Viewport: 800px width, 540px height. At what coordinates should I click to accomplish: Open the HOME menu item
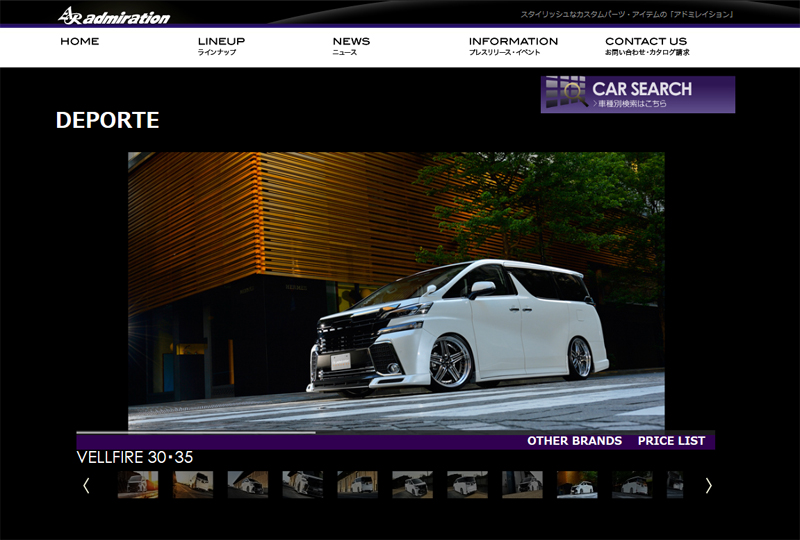point(79,42)
